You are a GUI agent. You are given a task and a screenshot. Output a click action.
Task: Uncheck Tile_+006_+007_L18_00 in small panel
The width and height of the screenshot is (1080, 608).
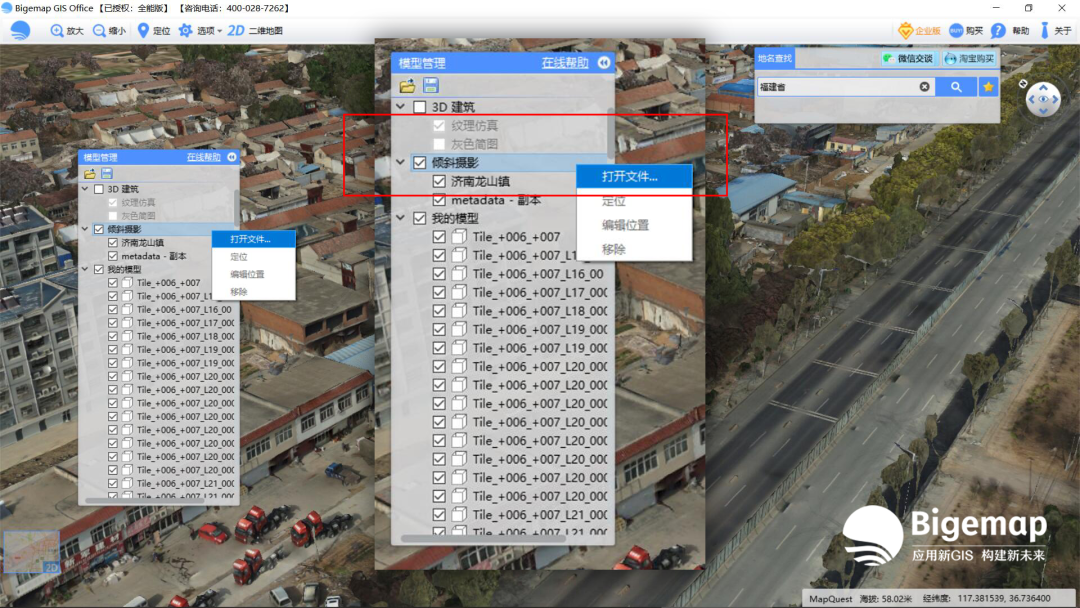113,336
